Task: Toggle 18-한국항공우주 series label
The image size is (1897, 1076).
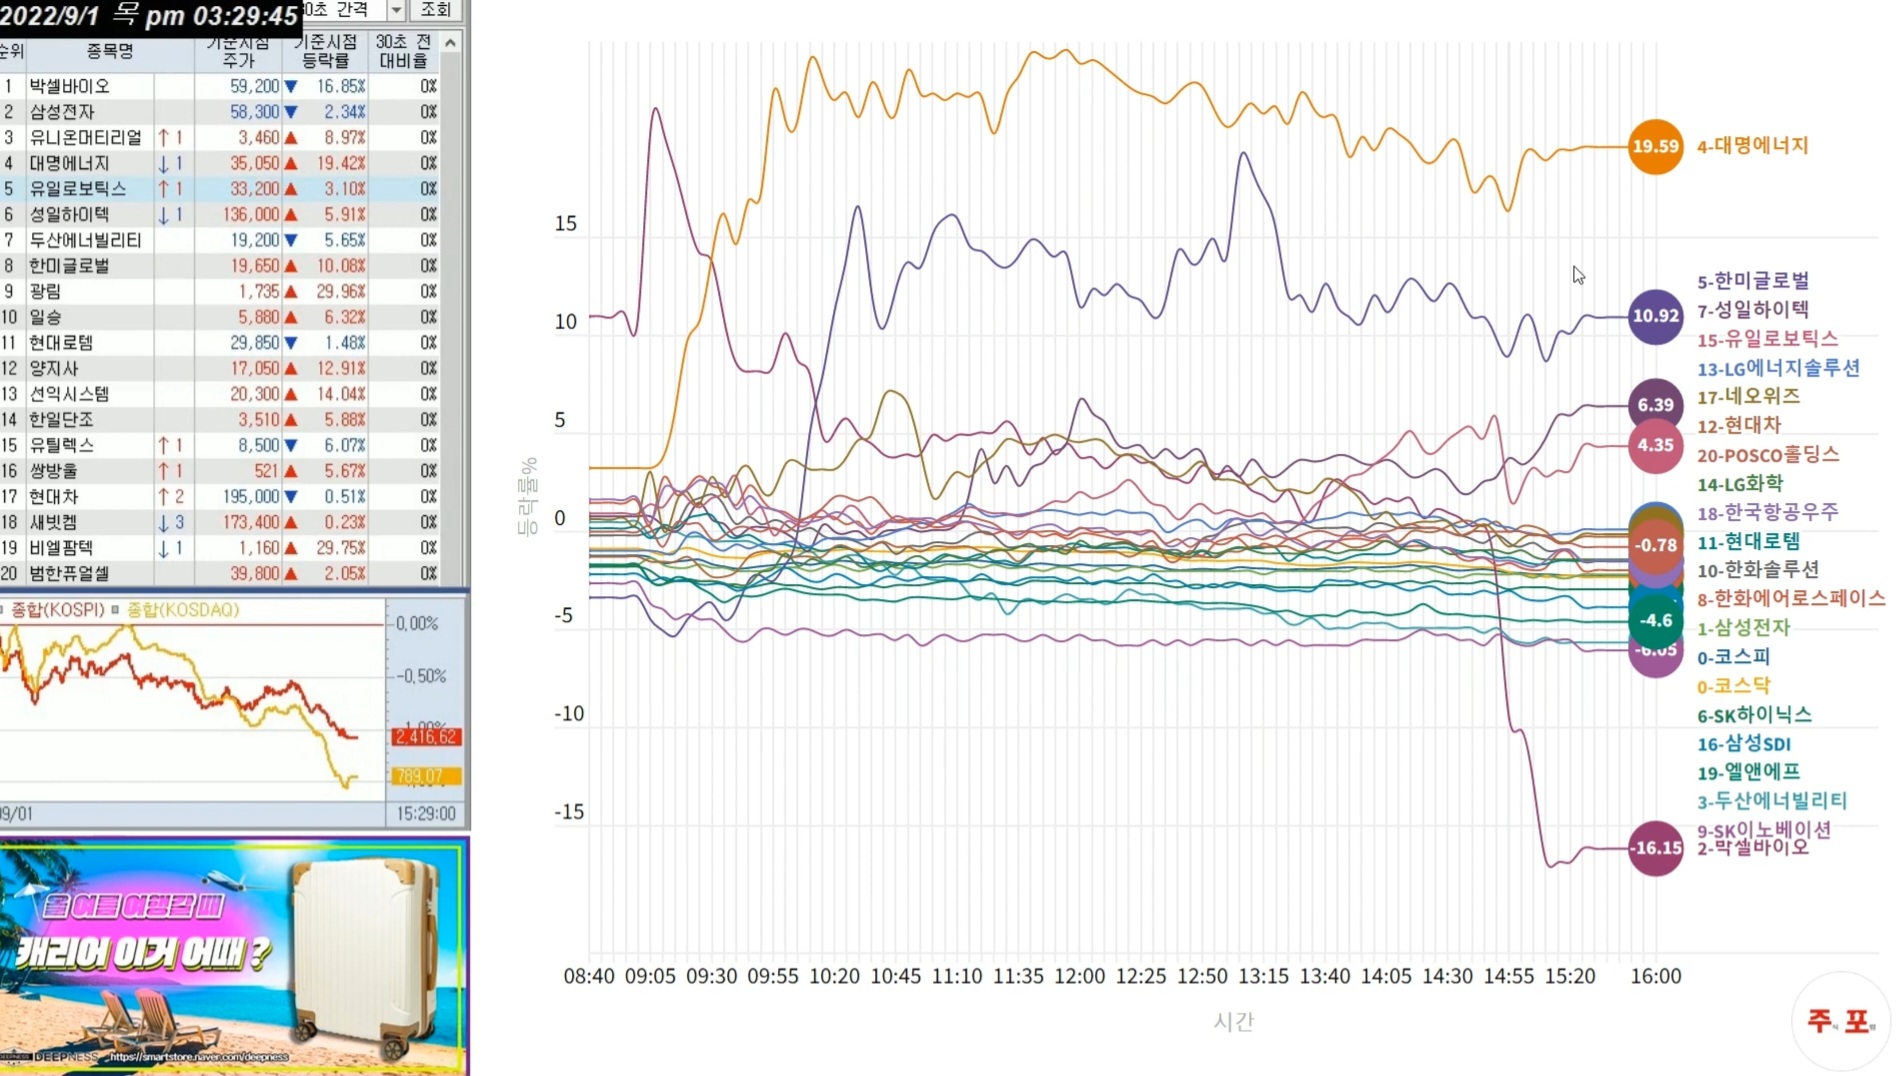Action: (x=1767, y=512)
